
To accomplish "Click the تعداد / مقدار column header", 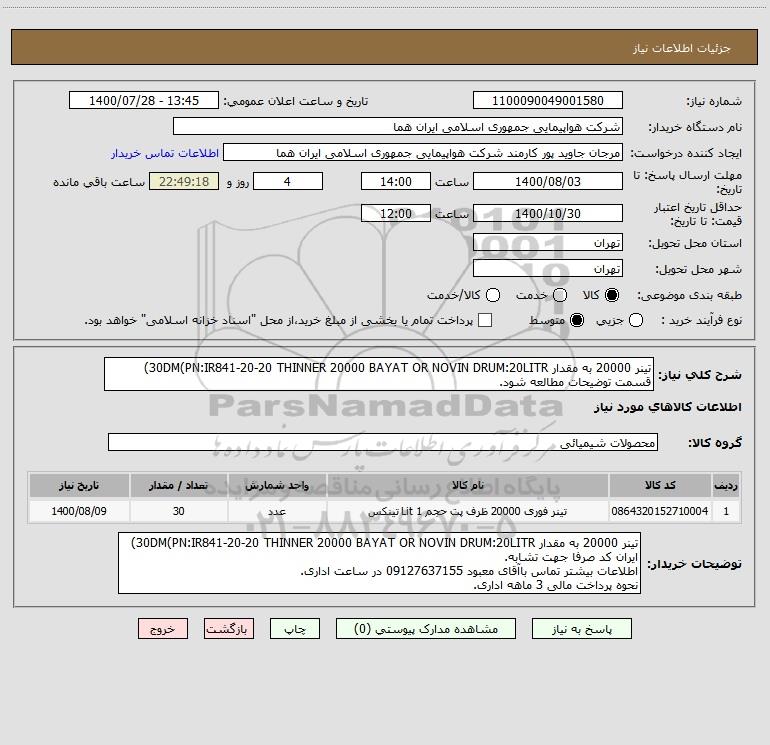I will [178, 485].
